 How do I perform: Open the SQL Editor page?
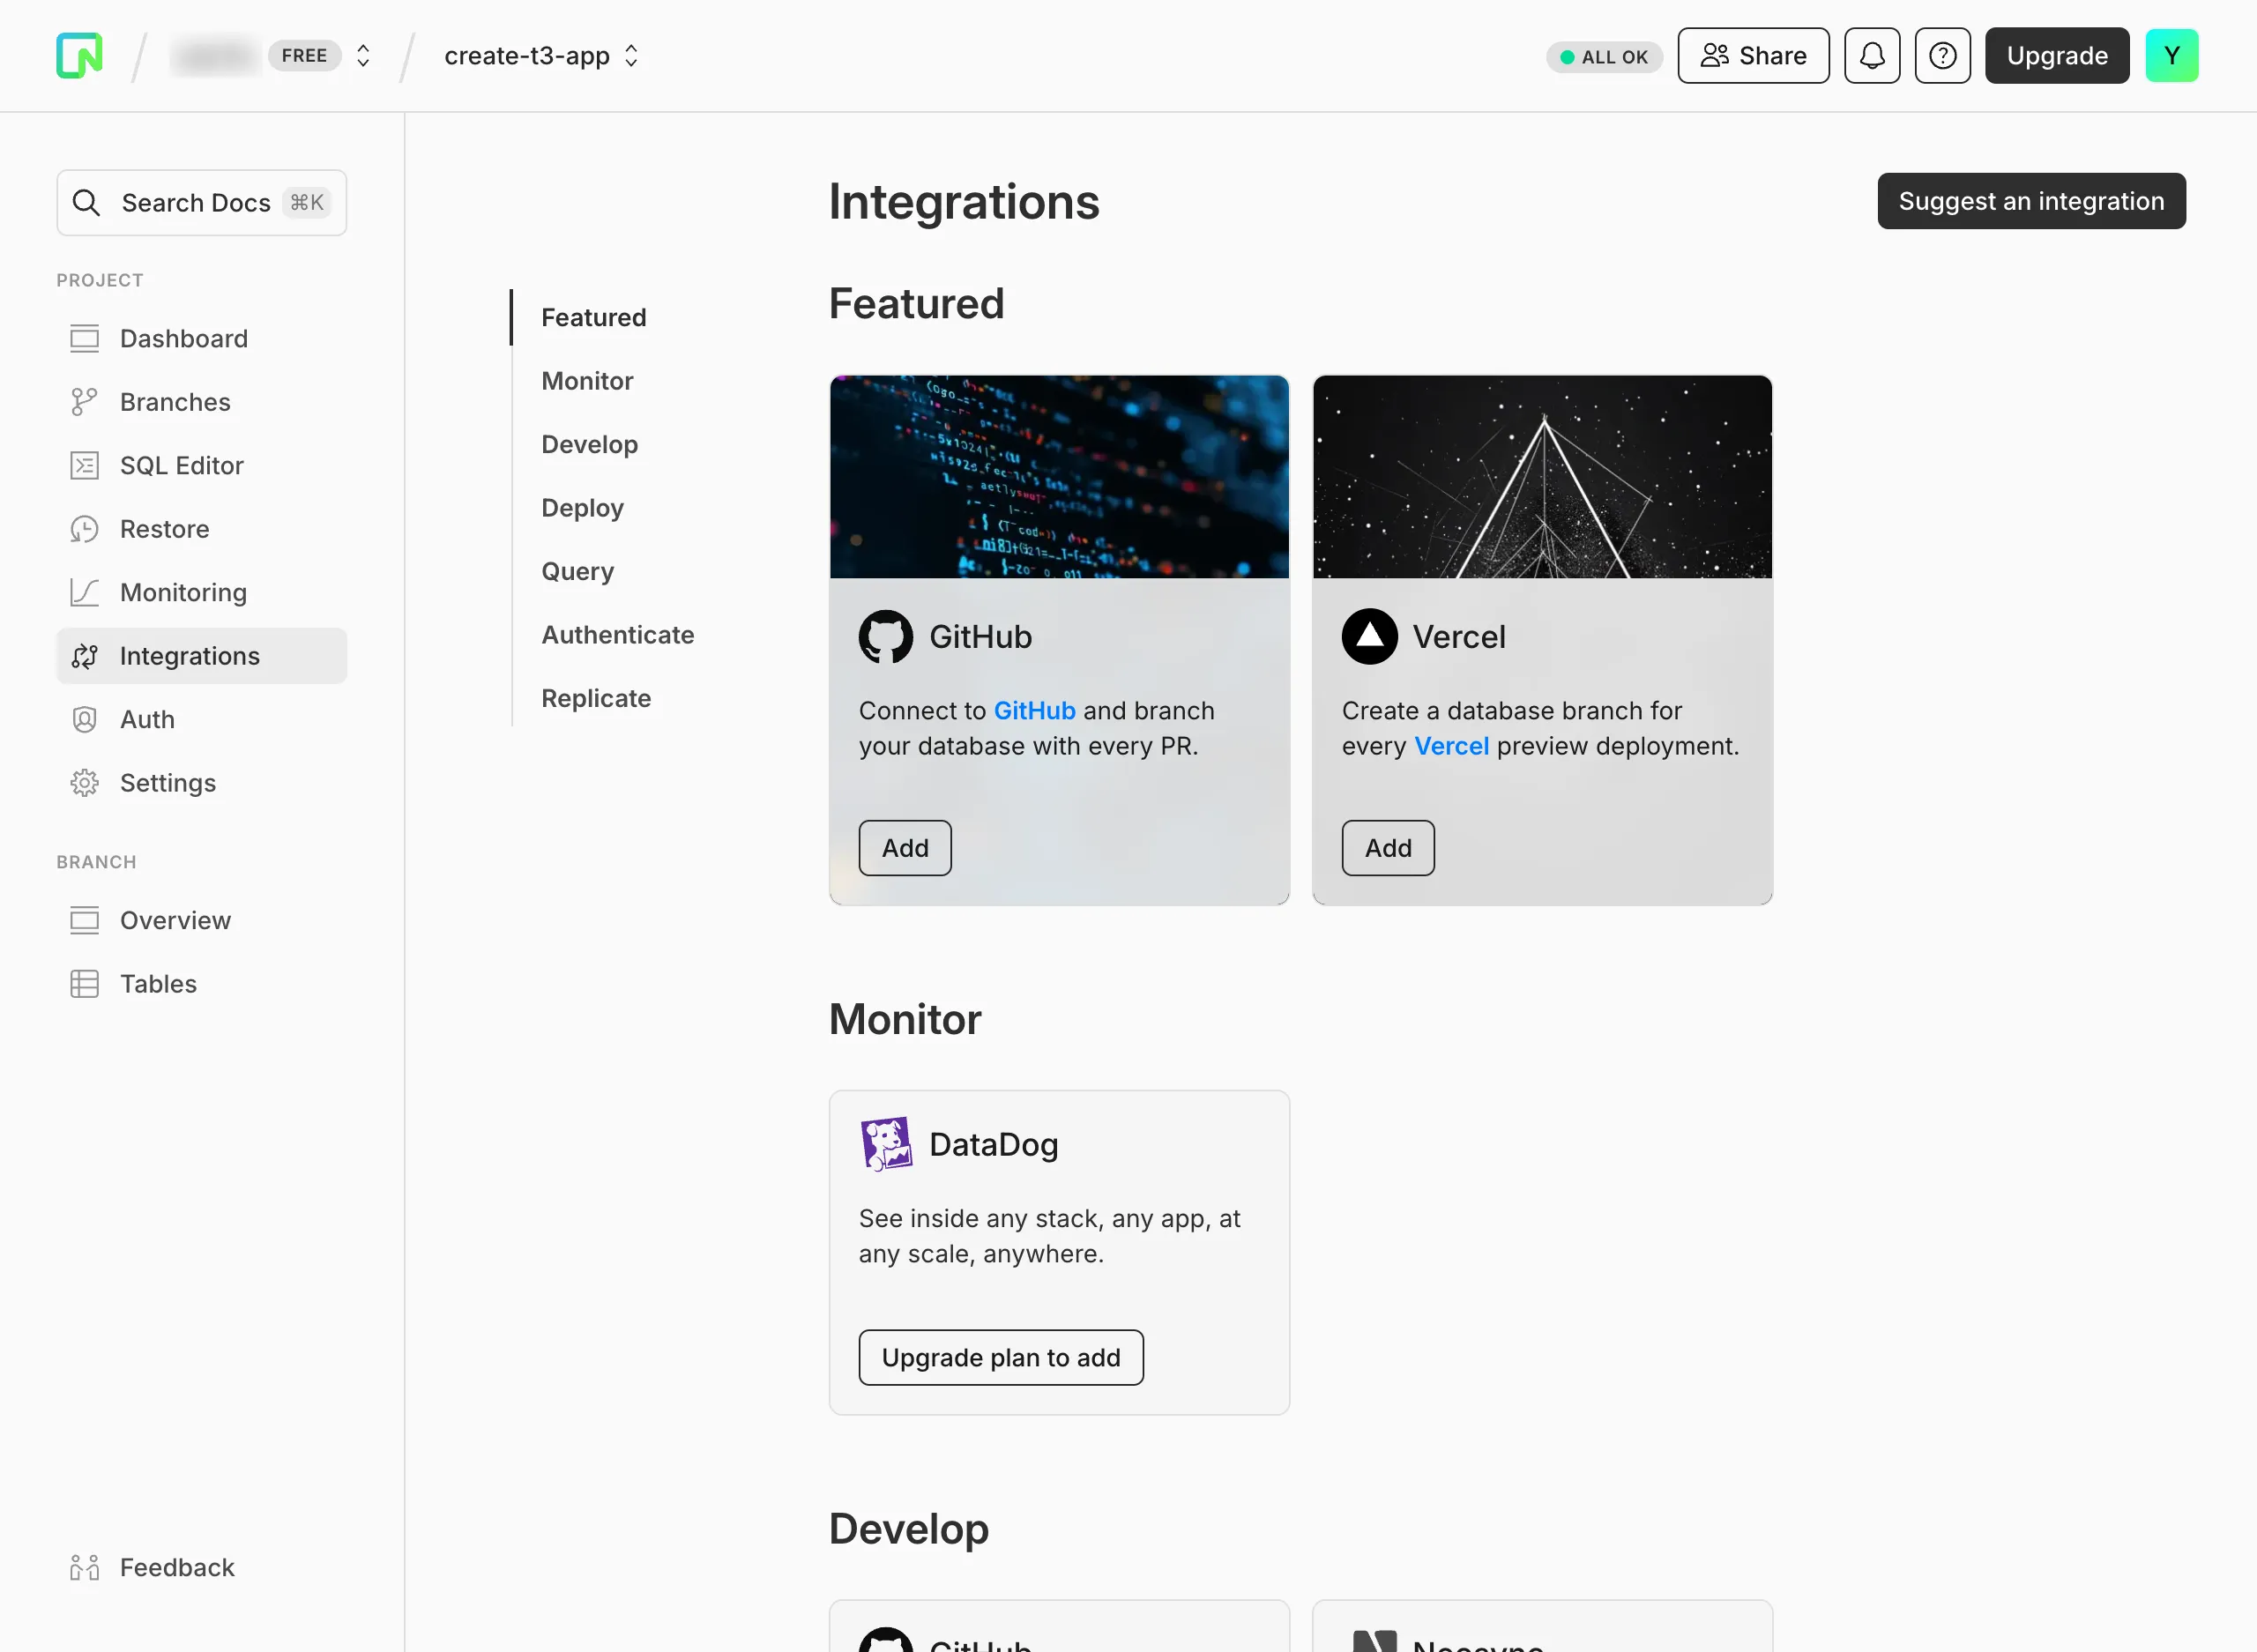click(x=201, y=466)
